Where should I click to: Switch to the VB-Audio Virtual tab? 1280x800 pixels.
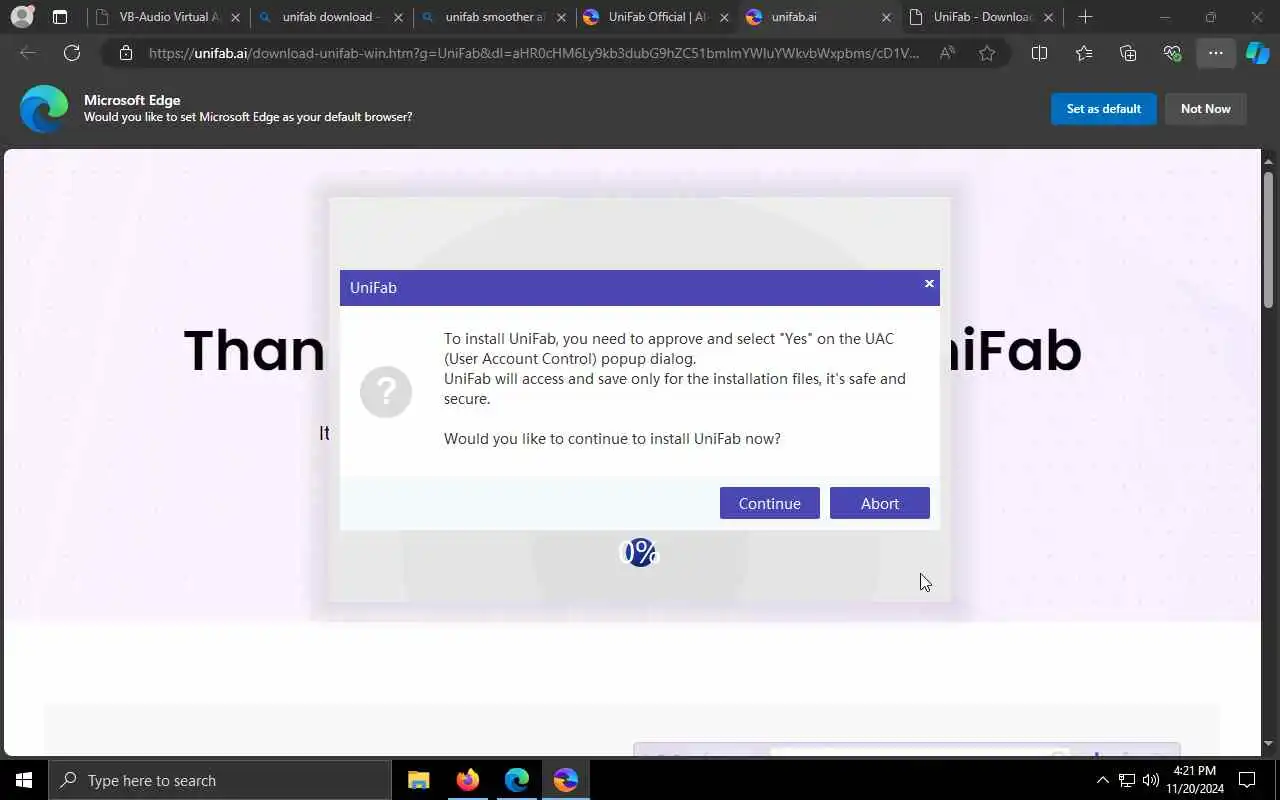click(168, 17)
